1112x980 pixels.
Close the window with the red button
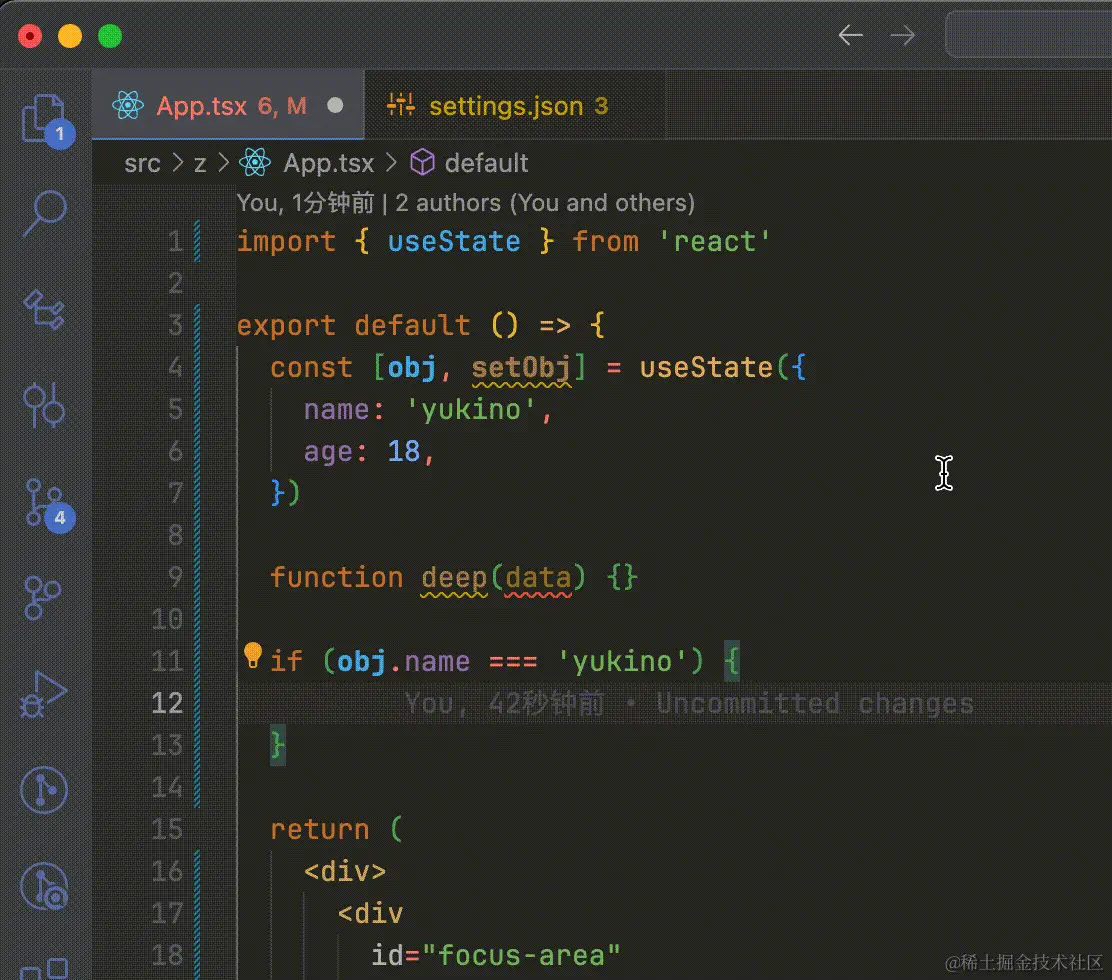(30, 36)
